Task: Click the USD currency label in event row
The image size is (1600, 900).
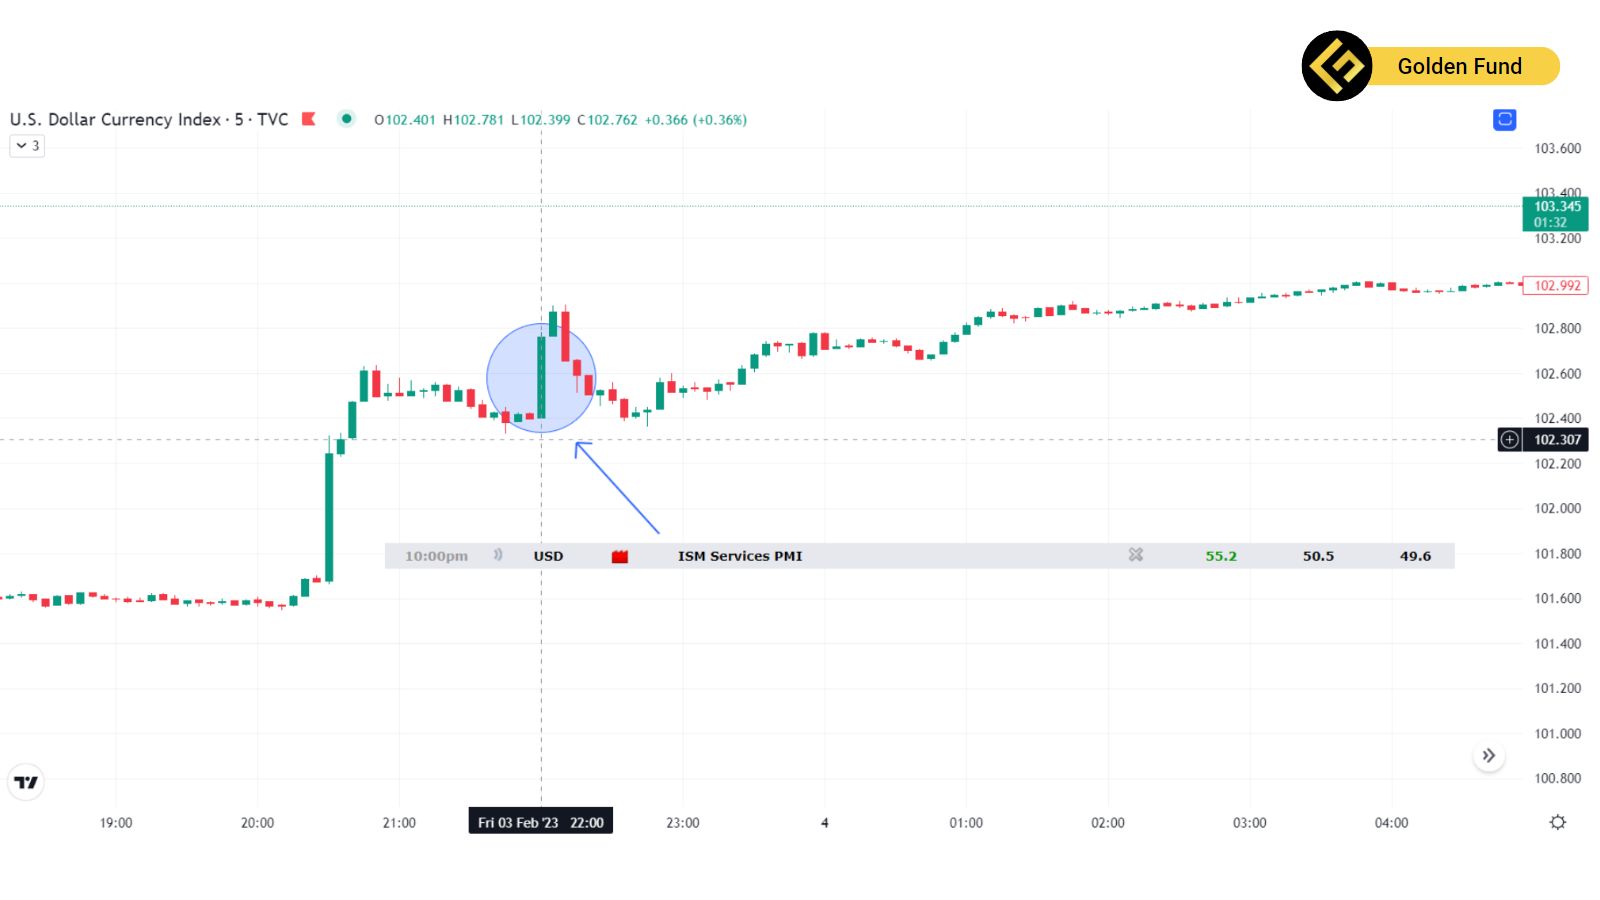Action: coord(548,556)
